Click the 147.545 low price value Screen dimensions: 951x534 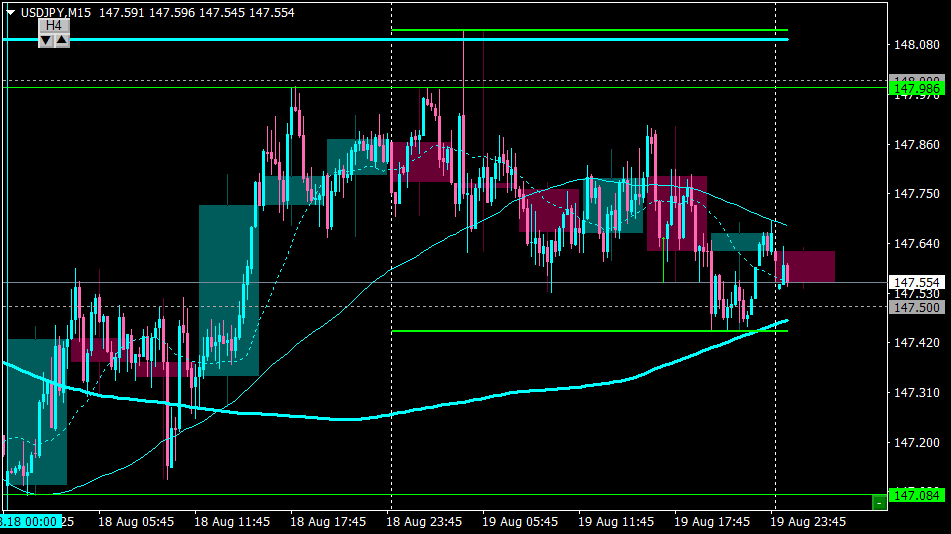click(221, 13)
